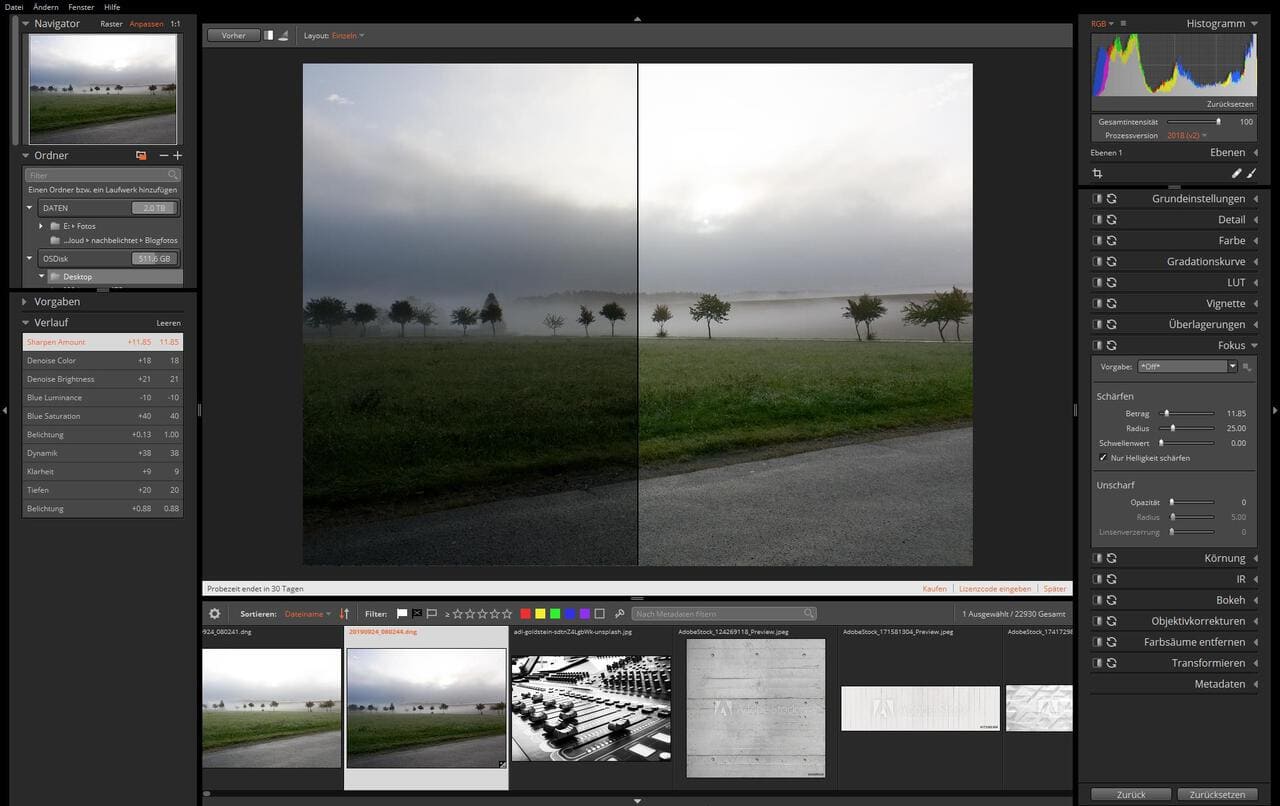Uncheck 'Nur Helligkeit schärfen' checkbox
This screenshot has height=806, width=1280.
point(1103,458)
